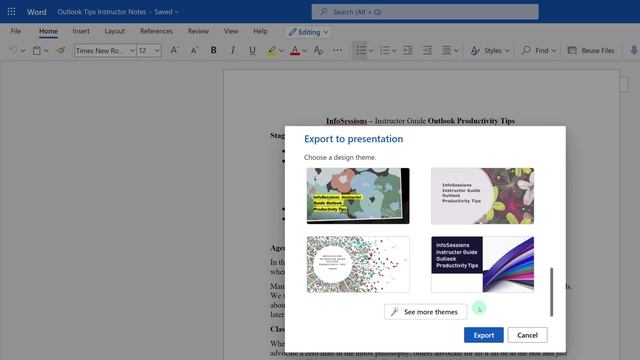Apply the text highlight color
Viewport: 640px width, 360px height.
click(271, 51)
